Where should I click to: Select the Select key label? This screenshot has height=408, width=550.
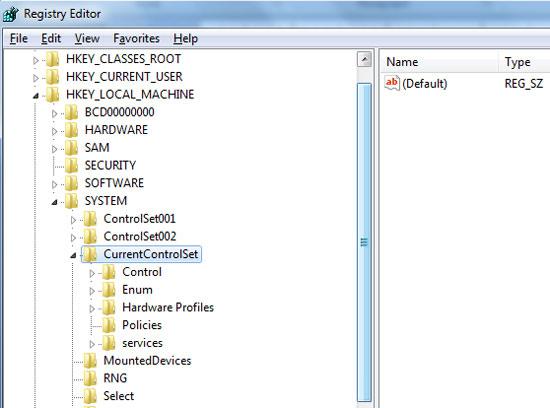tap(119, 396)
